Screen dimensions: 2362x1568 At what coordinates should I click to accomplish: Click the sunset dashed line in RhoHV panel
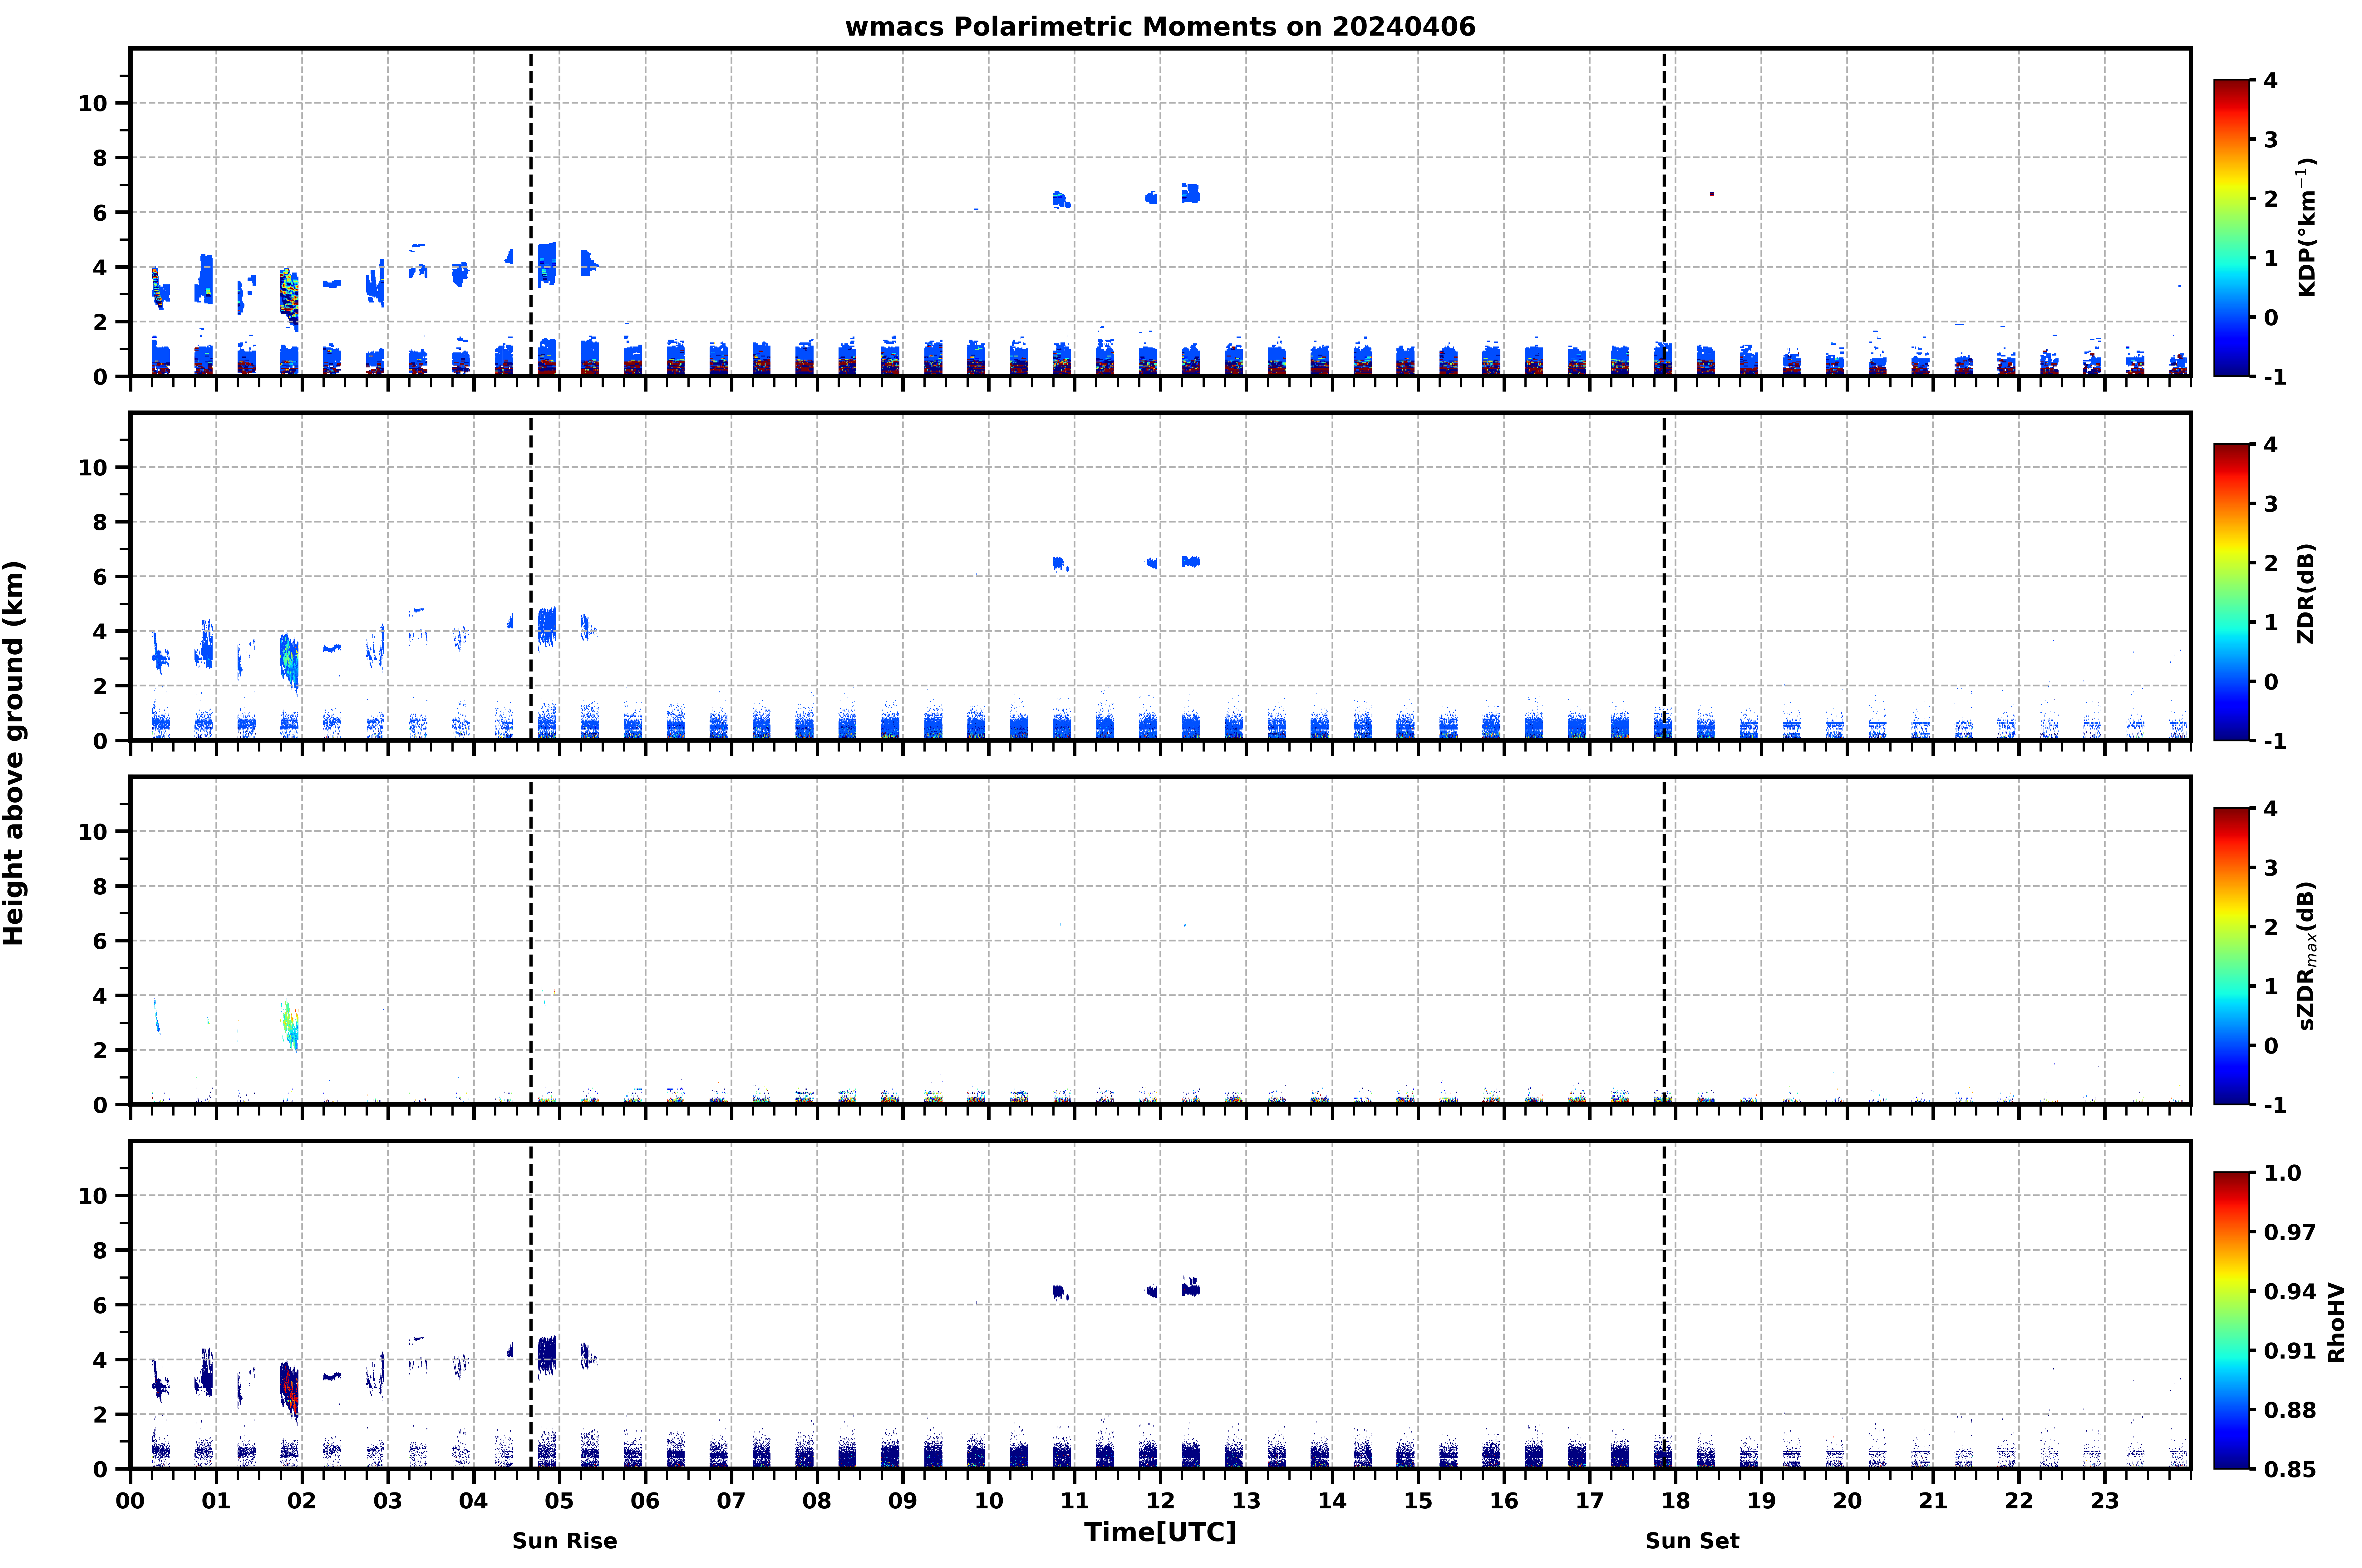point(1664,1305)
